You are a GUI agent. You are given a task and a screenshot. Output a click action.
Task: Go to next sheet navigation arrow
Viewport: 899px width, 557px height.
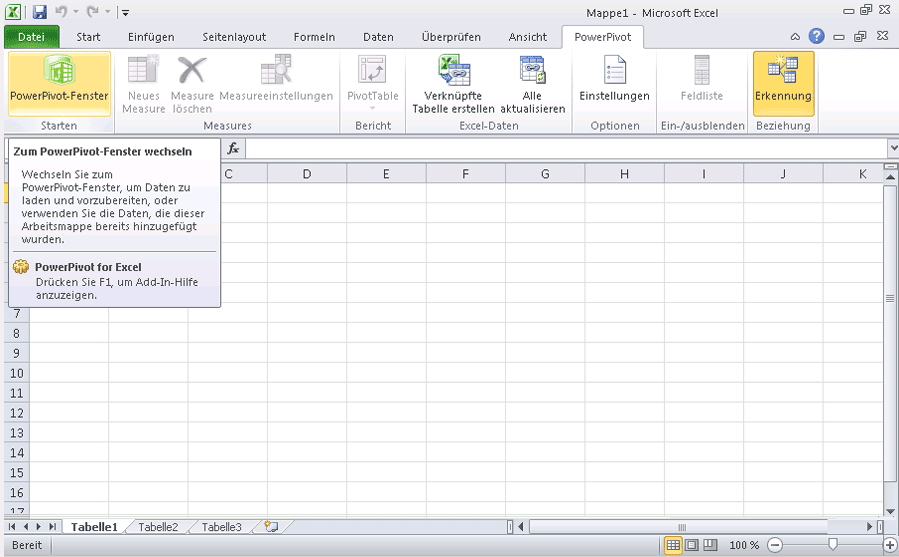click(38, 527)
